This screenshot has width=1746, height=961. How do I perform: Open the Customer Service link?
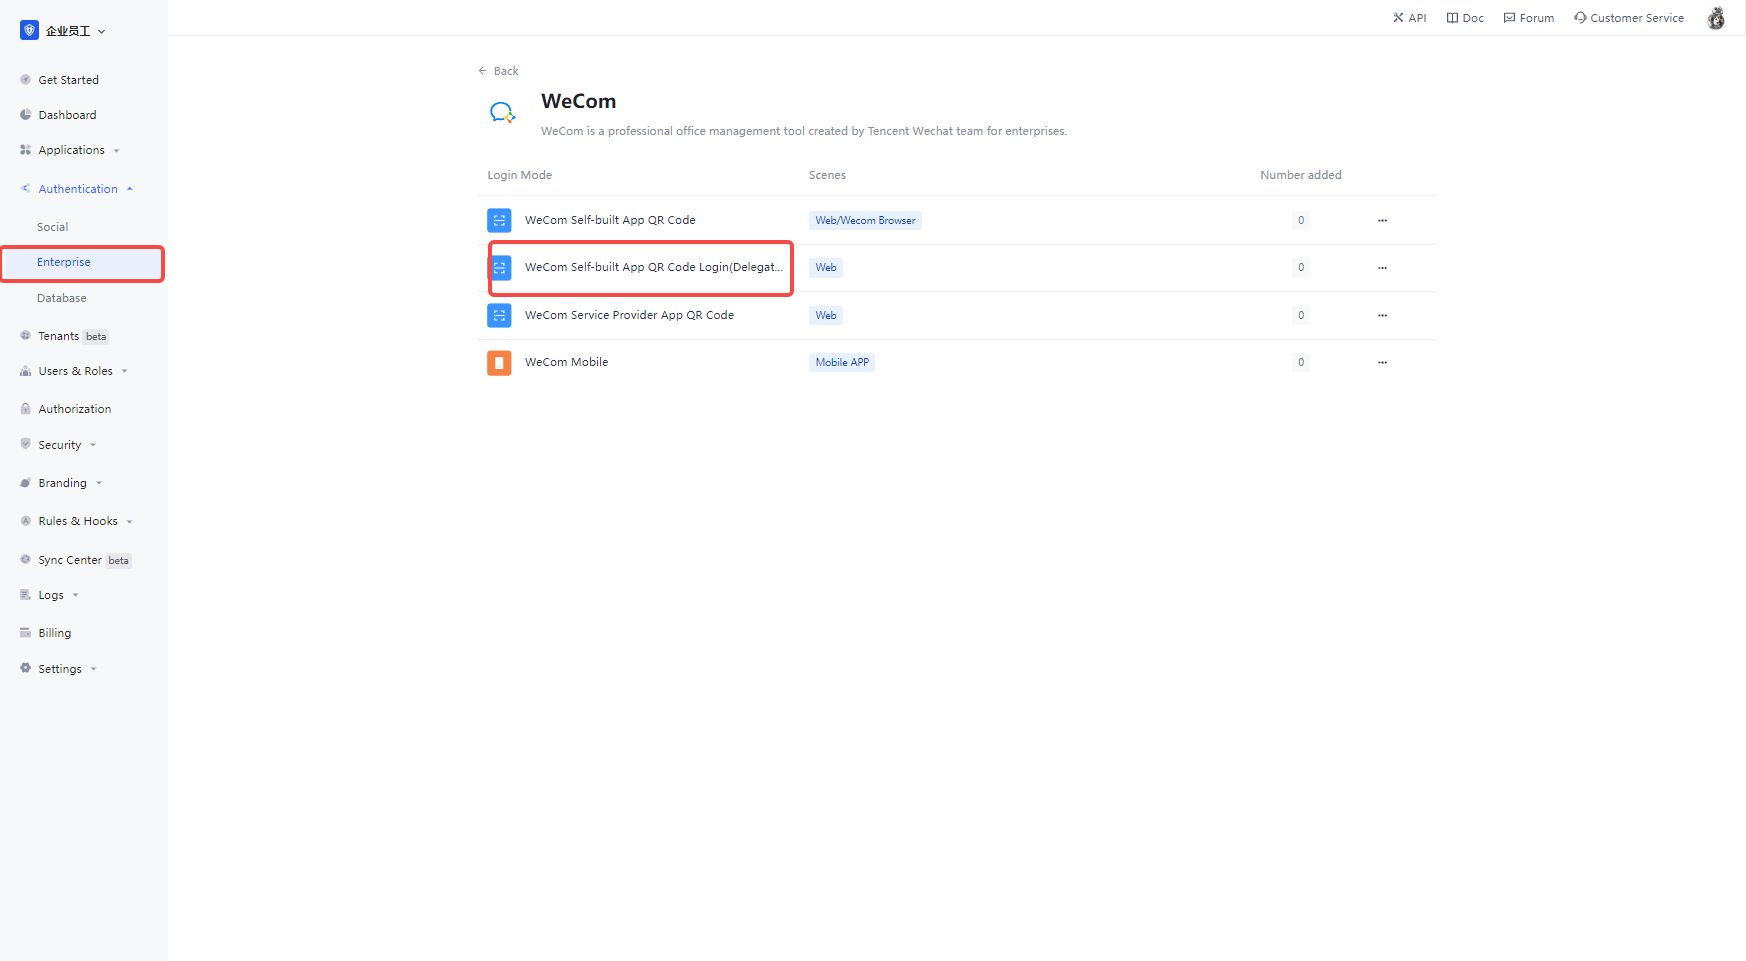coord(1629,18)
